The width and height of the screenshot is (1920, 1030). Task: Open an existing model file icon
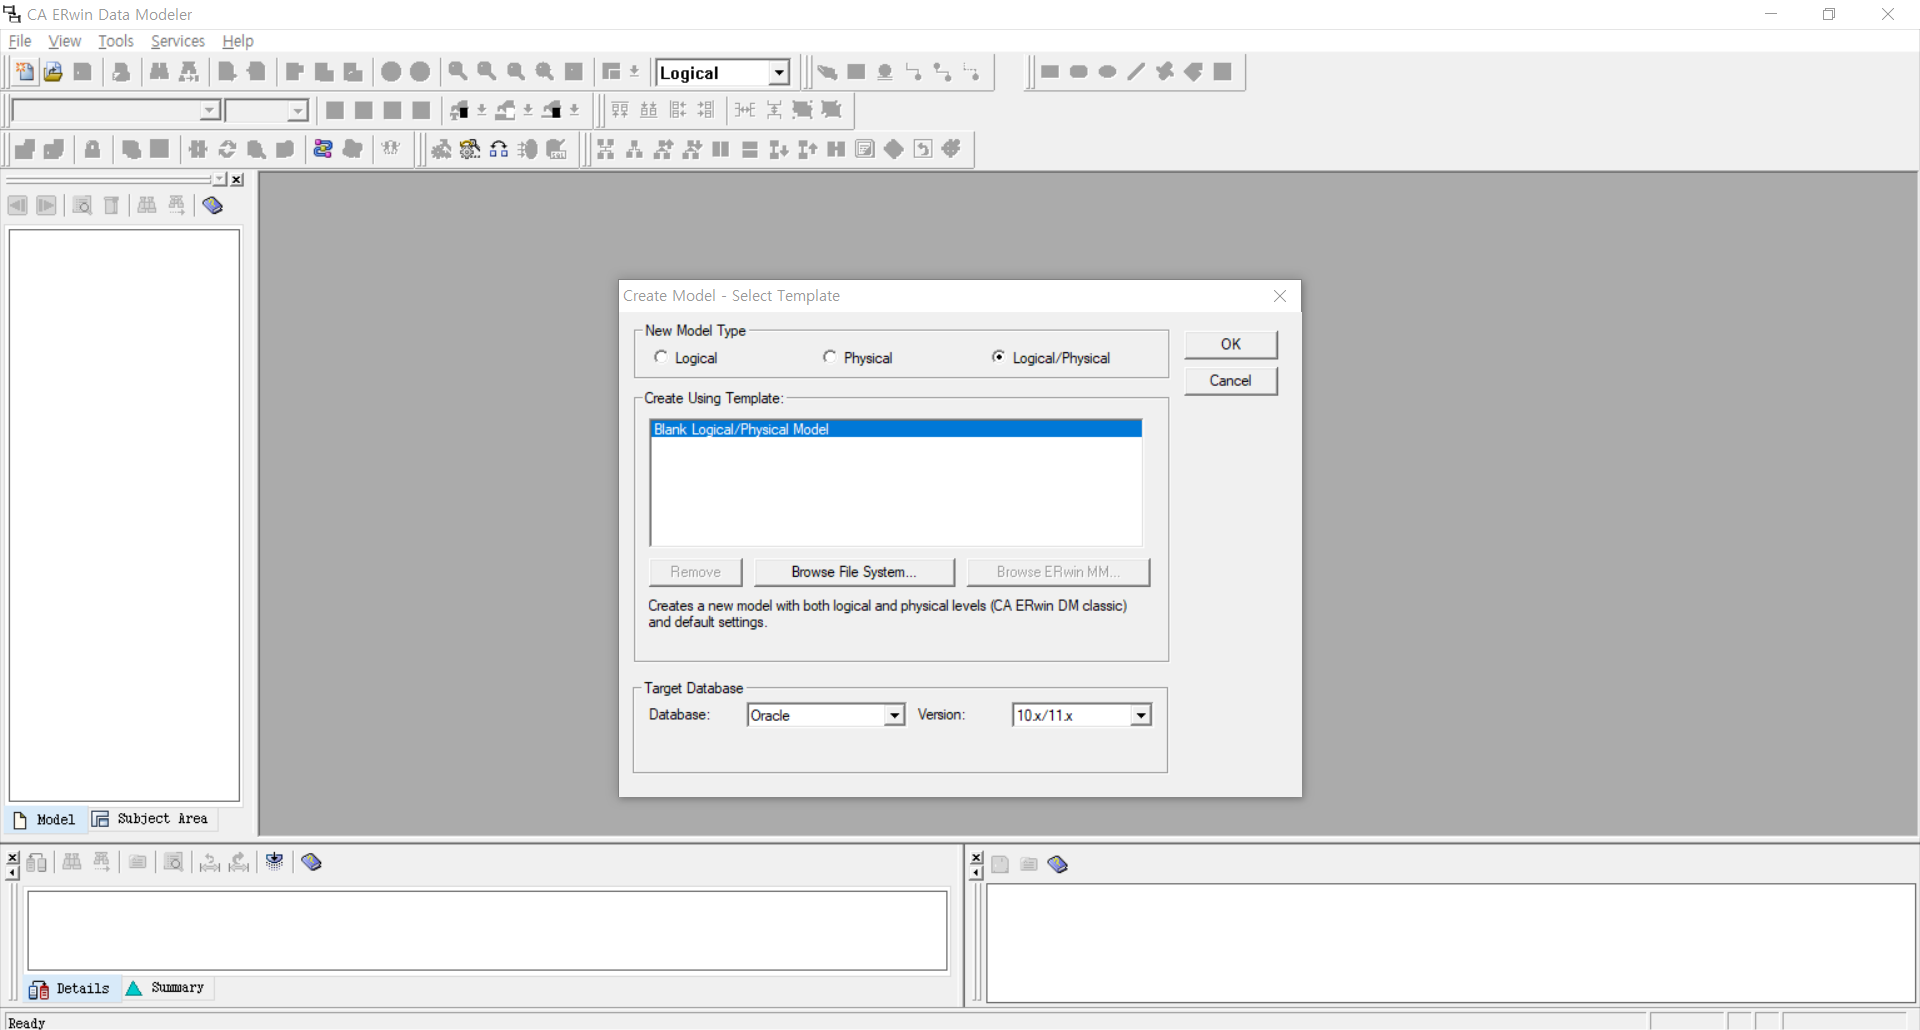(53, 71)
